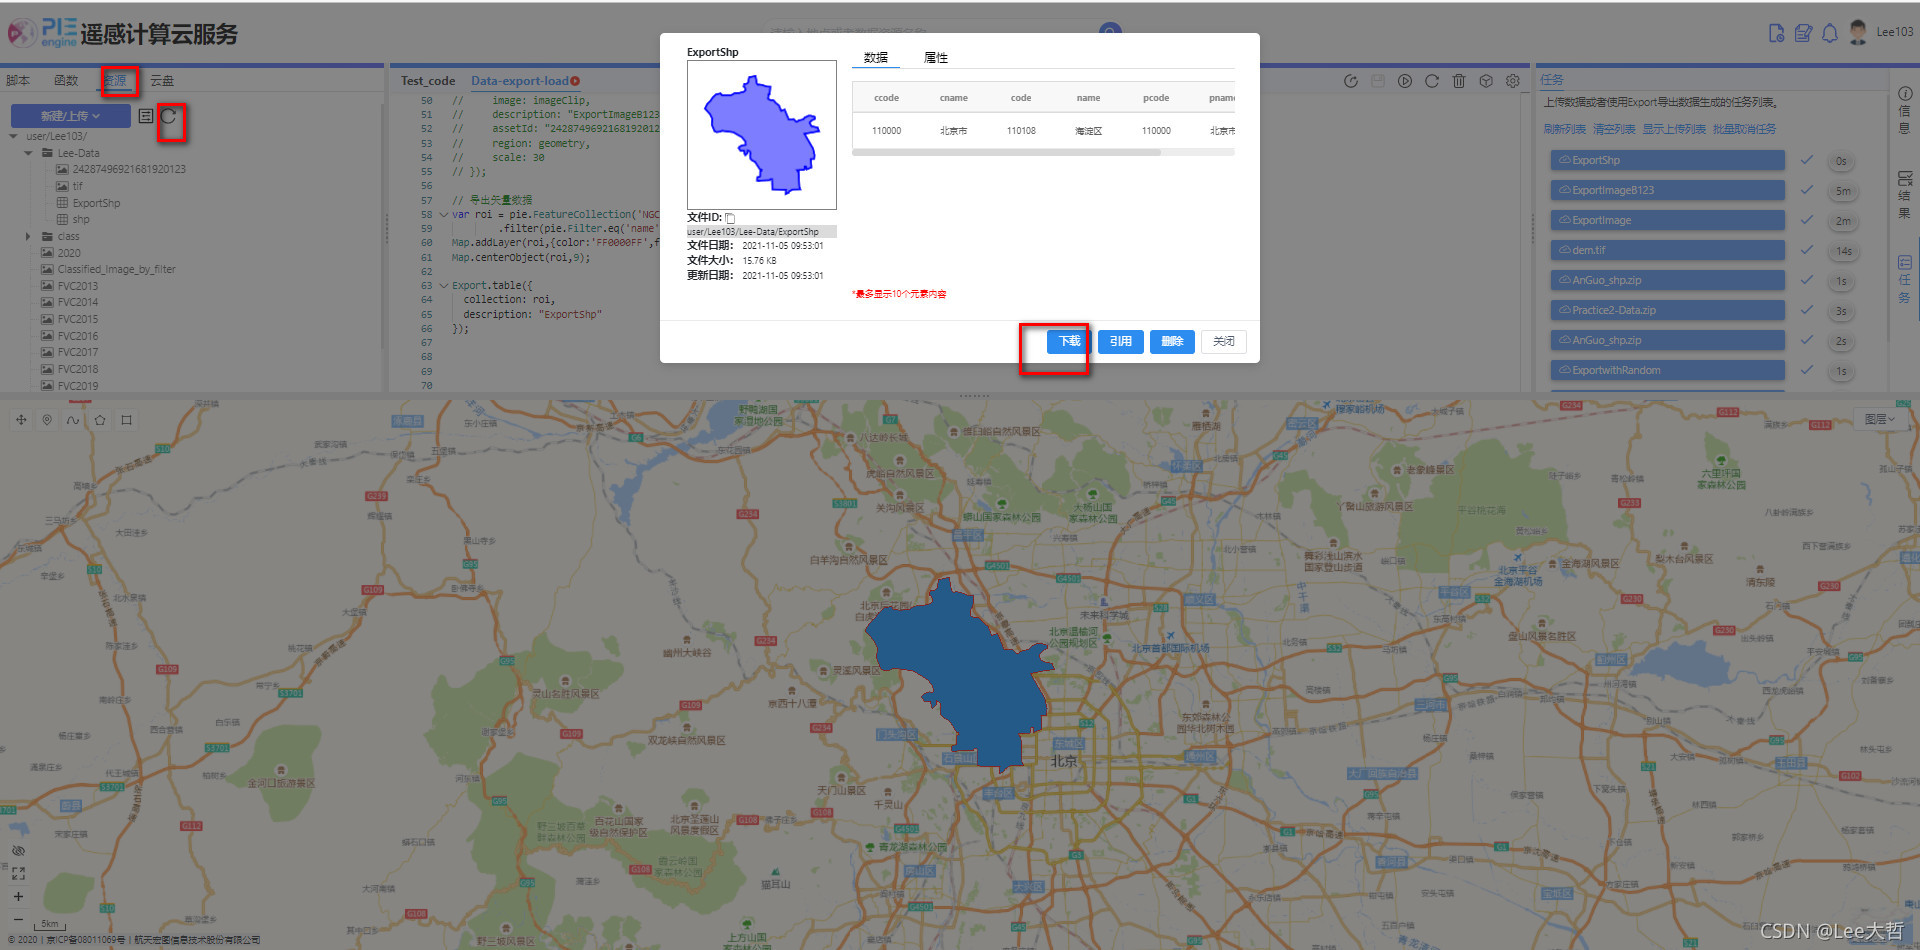Select the rectangle drawing tool
The height and width of the screenshot is (950, 1920).
(x=126, y=420)
